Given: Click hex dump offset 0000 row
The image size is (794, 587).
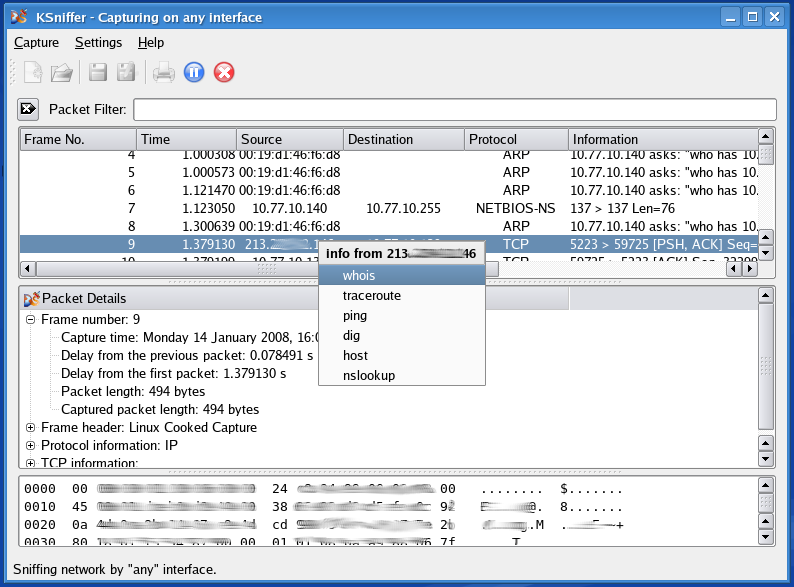Looking at the screenshot, I should pyautogui.click(x=324, y=489).
